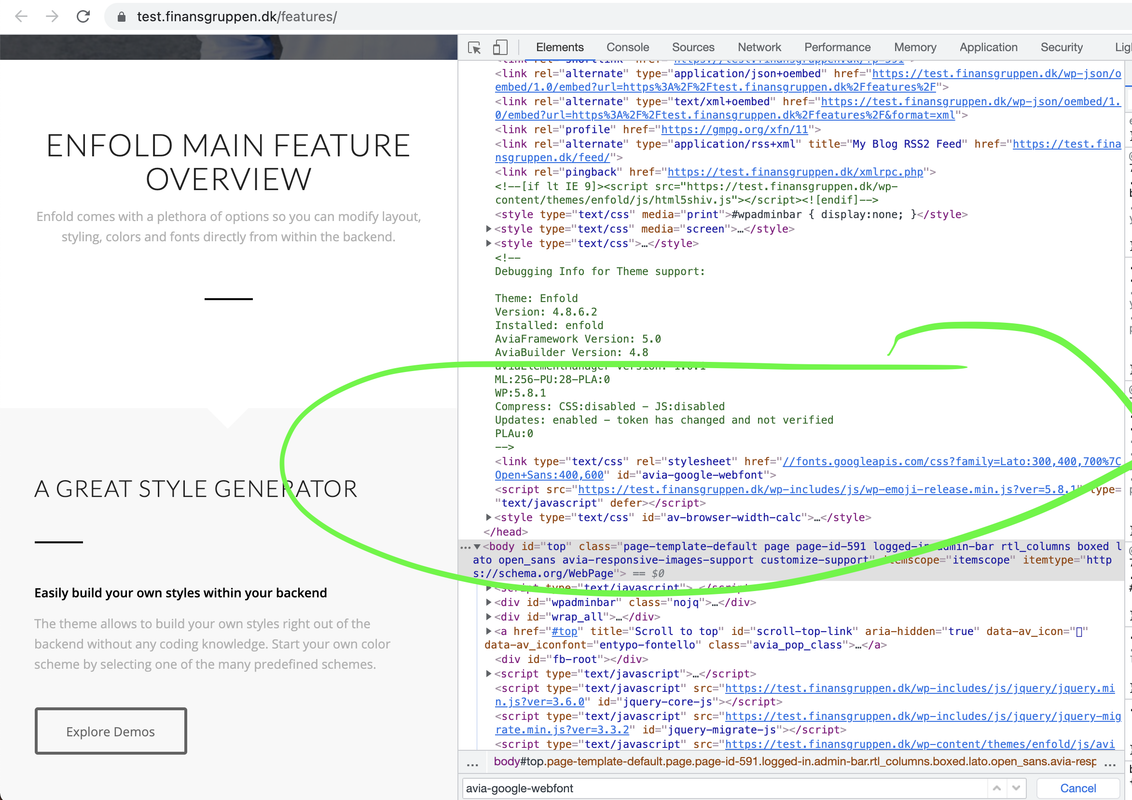
Task: Collapse the body#top element
Action: pos(477,547)
